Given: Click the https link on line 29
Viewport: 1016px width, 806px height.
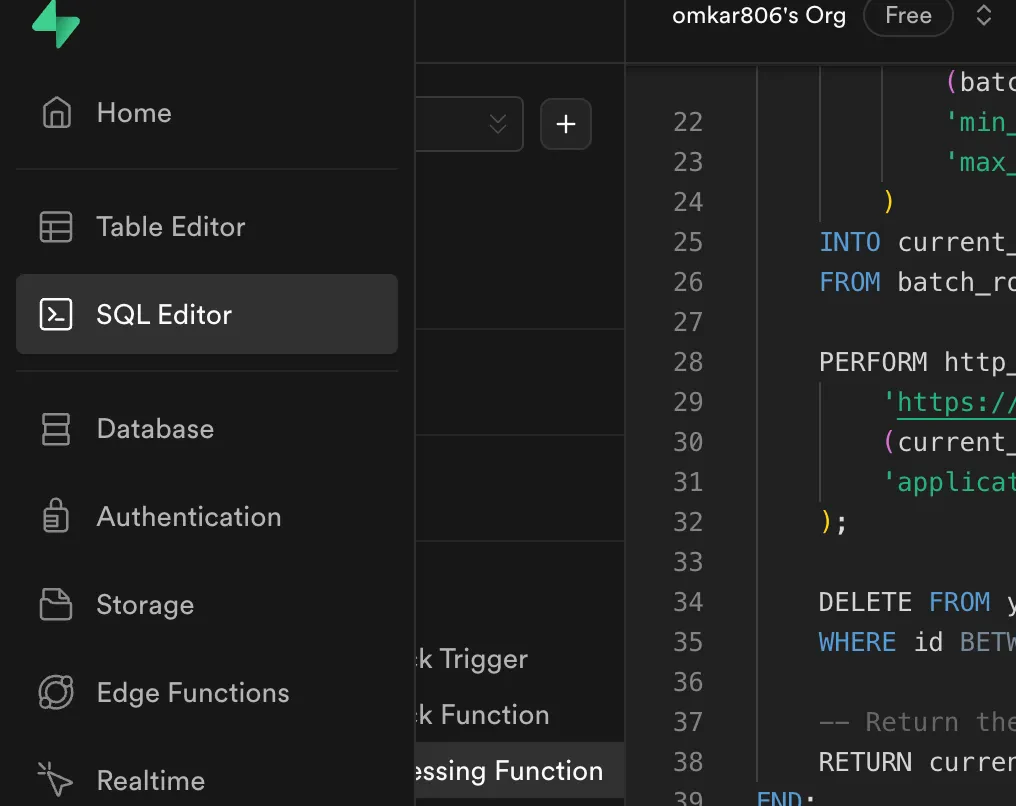Looking at the screenshot, I should coord(957,402).
